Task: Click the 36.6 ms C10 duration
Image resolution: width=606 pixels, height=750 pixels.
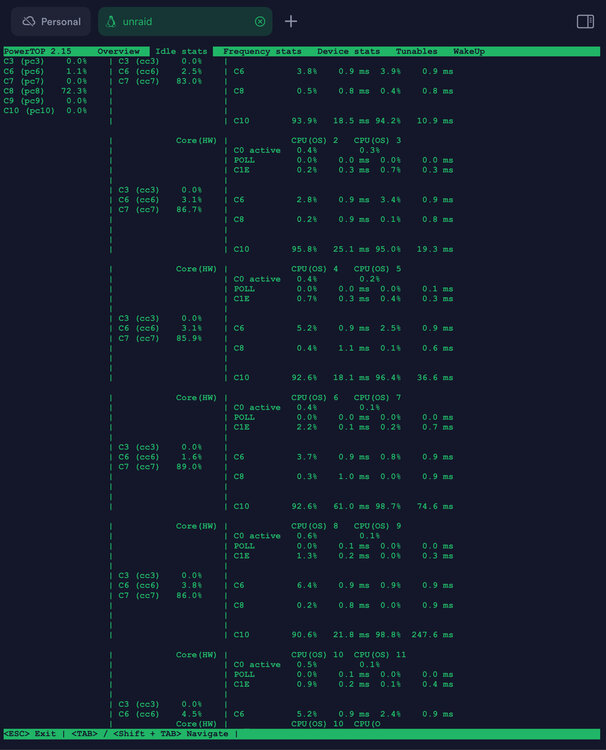Action: point(435,378)
